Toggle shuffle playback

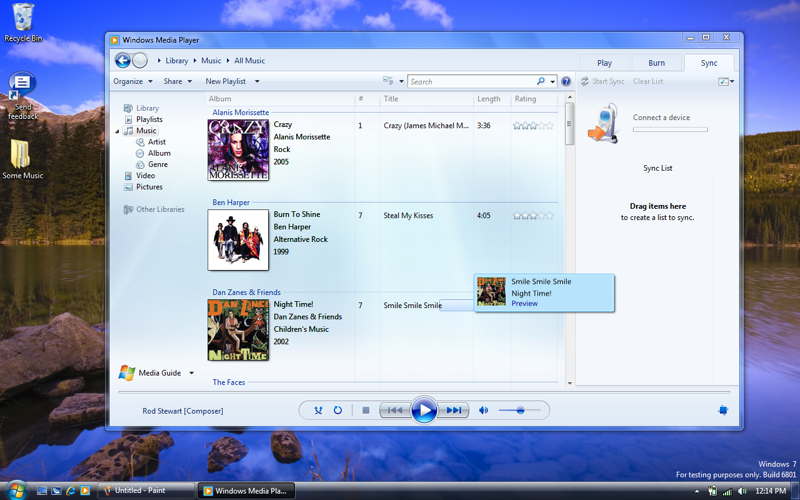click(318, 410)
